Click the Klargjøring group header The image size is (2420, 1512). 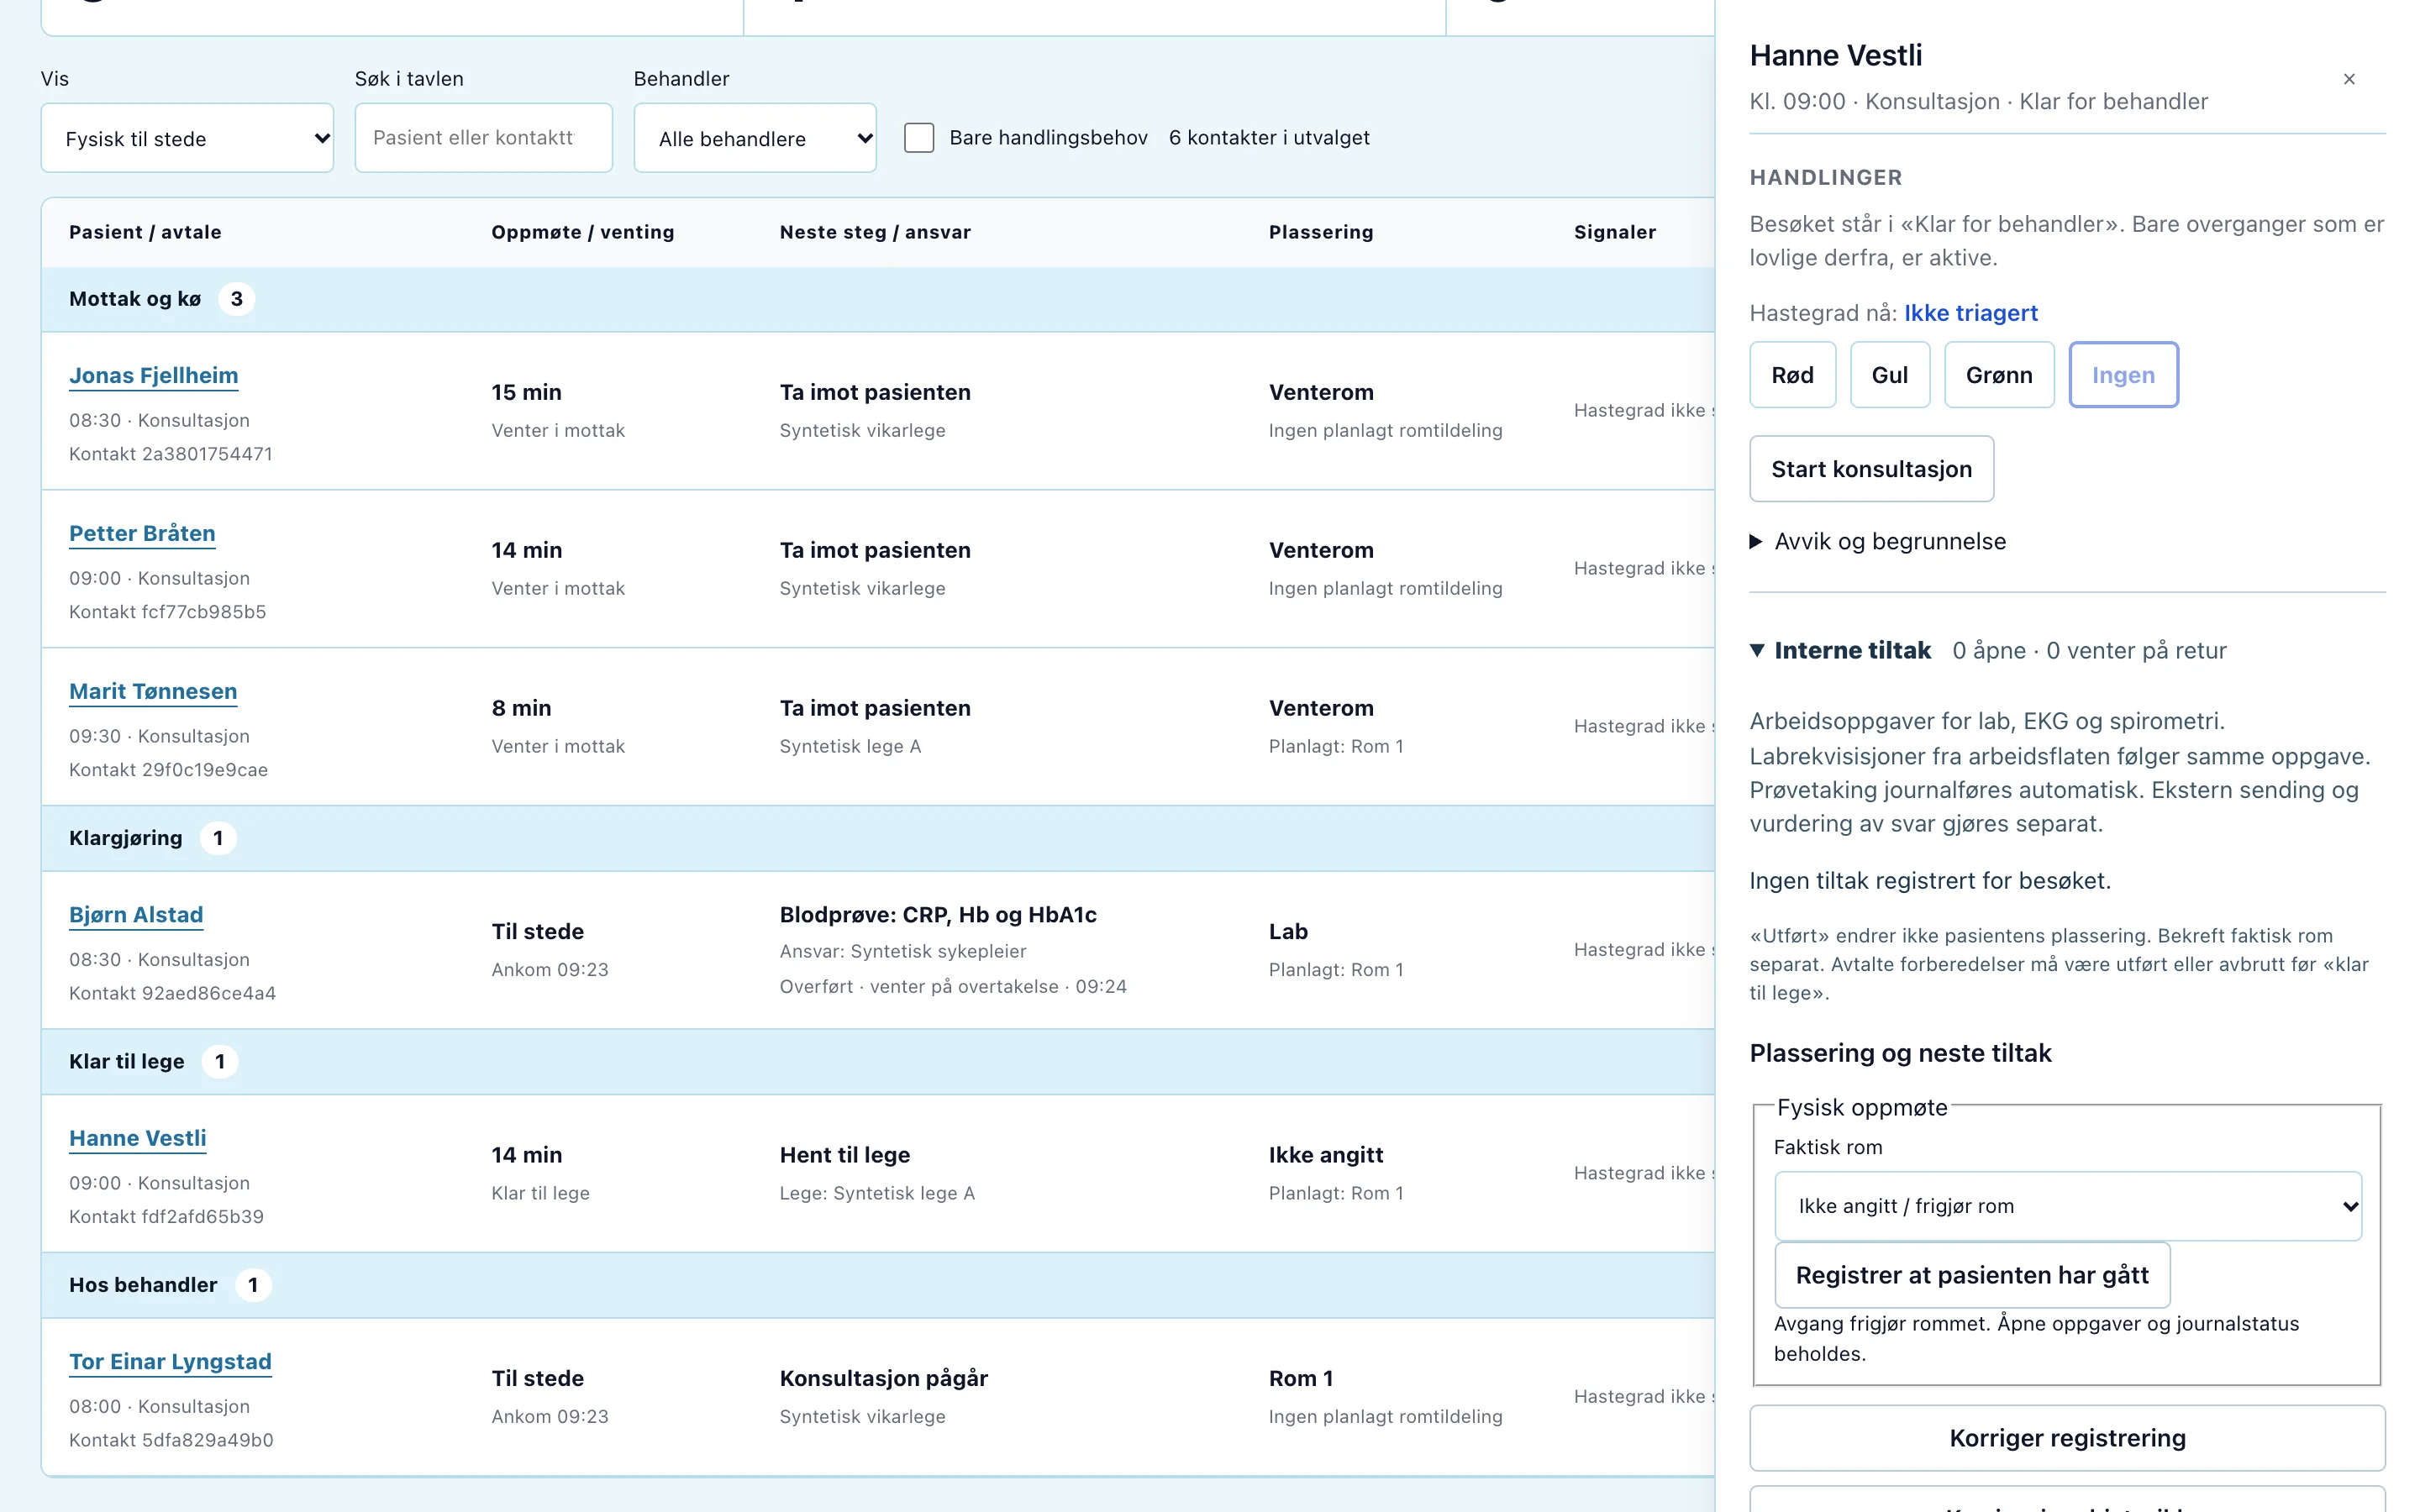click(878, 838)
